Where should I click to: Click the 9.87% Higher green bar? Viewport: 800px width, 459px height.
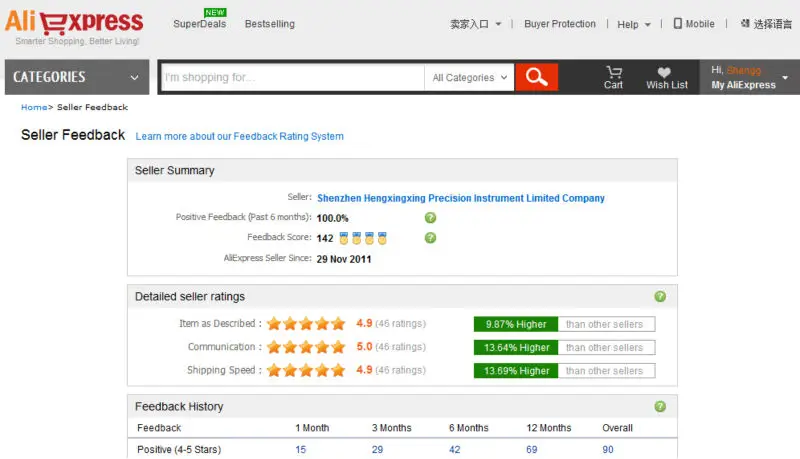(516, 324)
